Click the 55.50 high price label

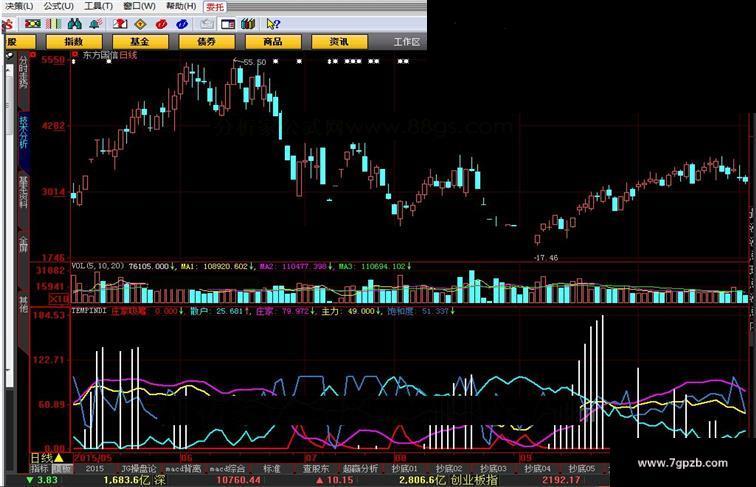(x=255, y=62)
